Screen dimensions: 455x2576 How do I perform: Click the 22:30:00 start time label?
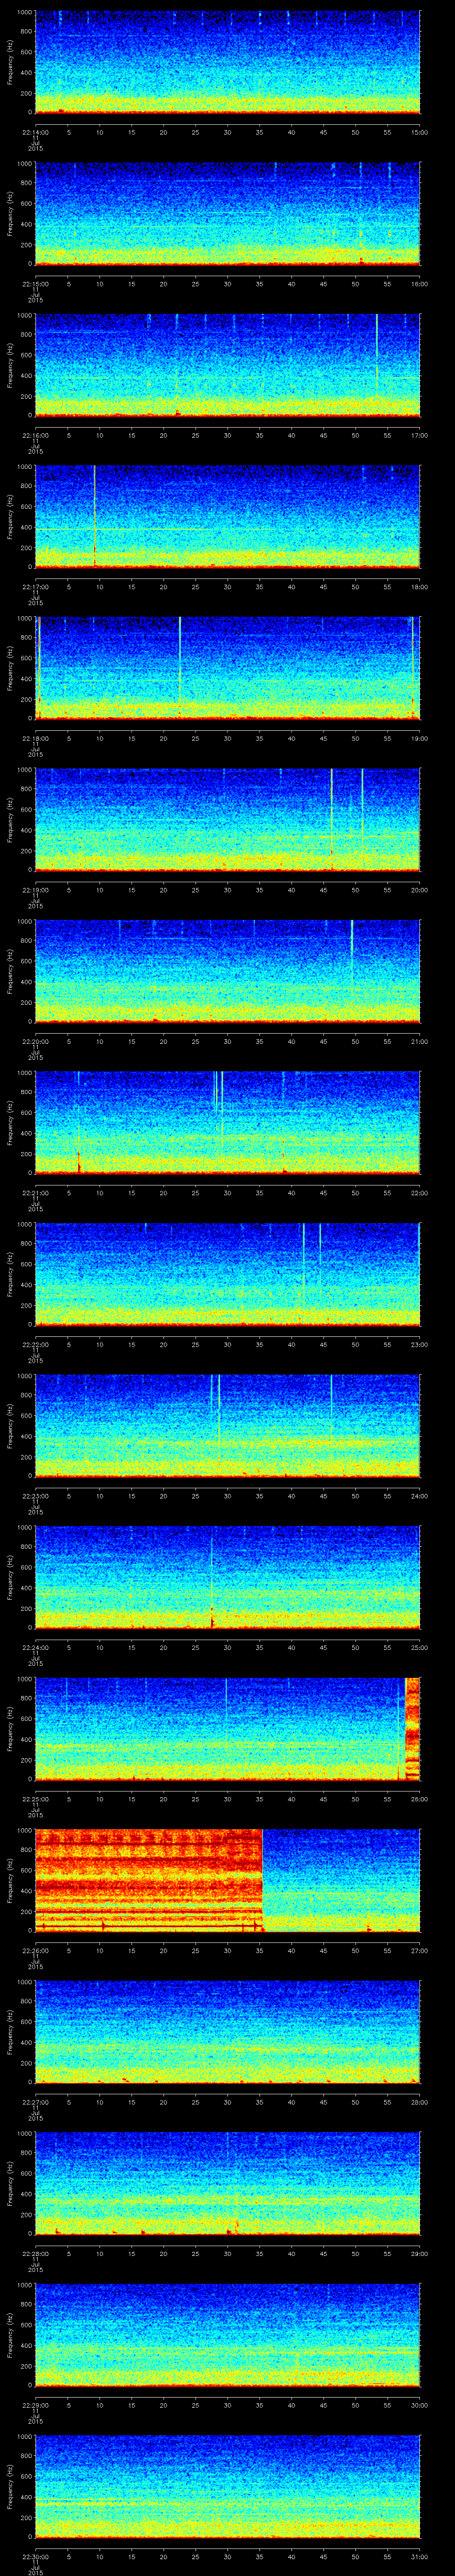35,2556
